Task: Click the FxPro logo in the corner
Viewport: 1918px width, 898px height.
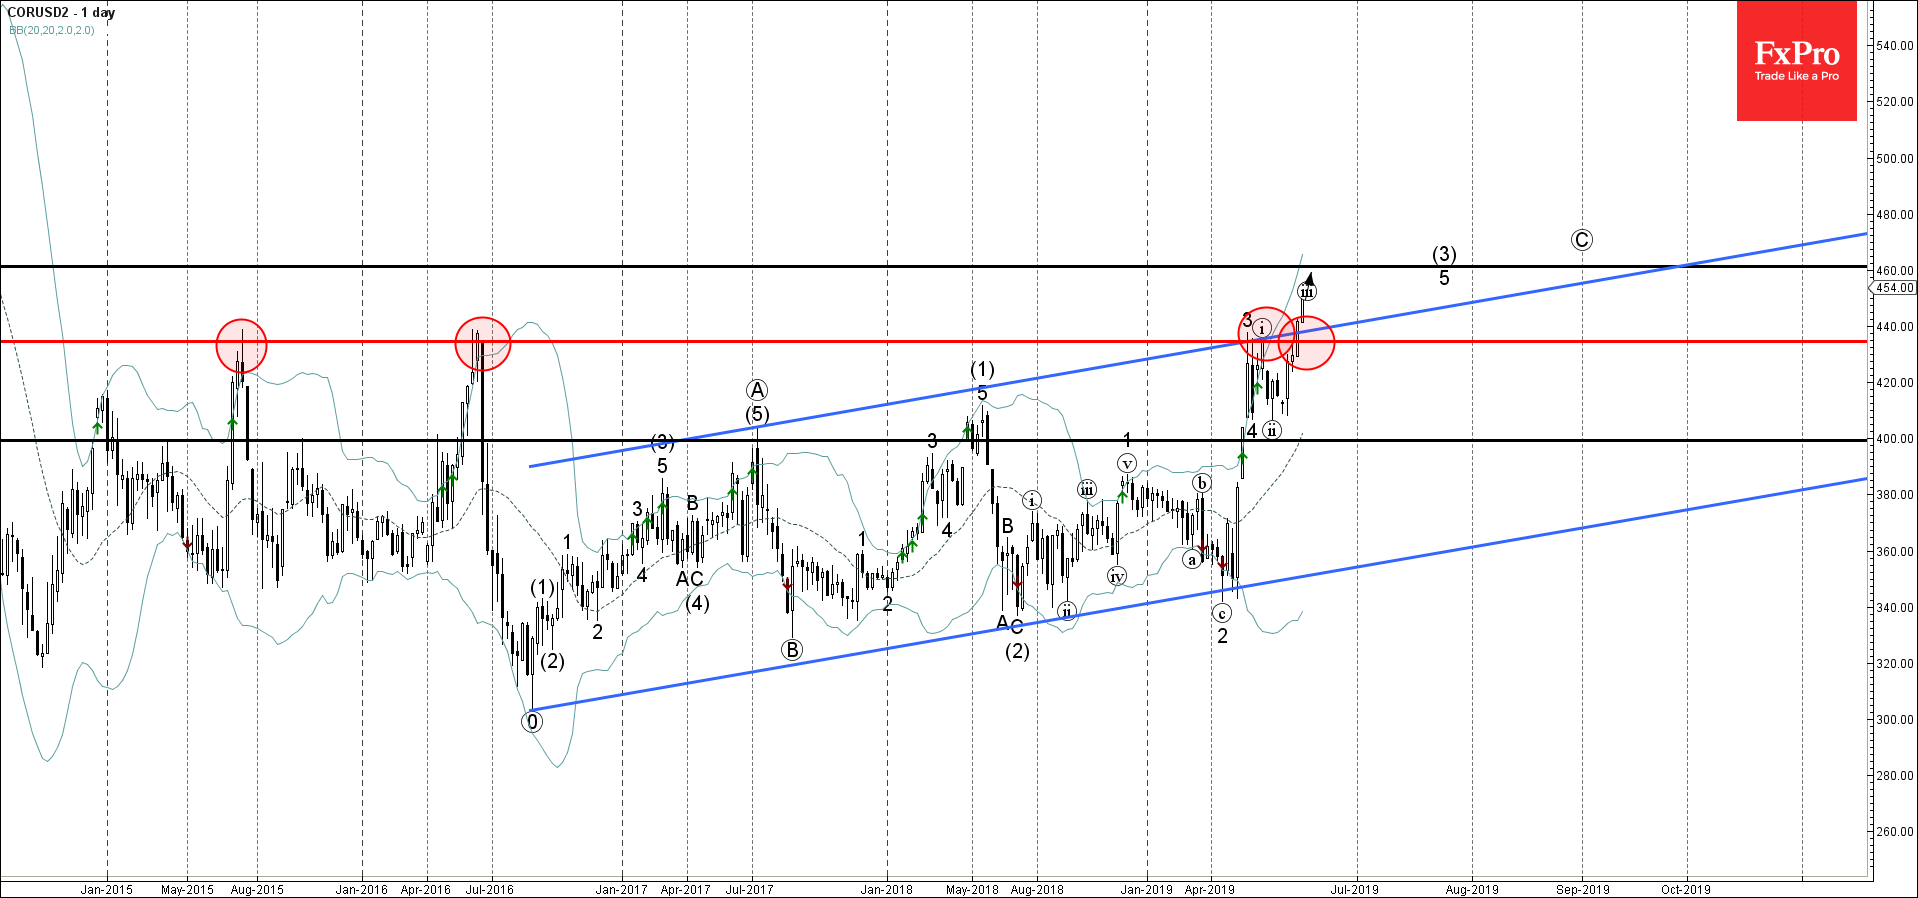Action: pos(1796,61)
